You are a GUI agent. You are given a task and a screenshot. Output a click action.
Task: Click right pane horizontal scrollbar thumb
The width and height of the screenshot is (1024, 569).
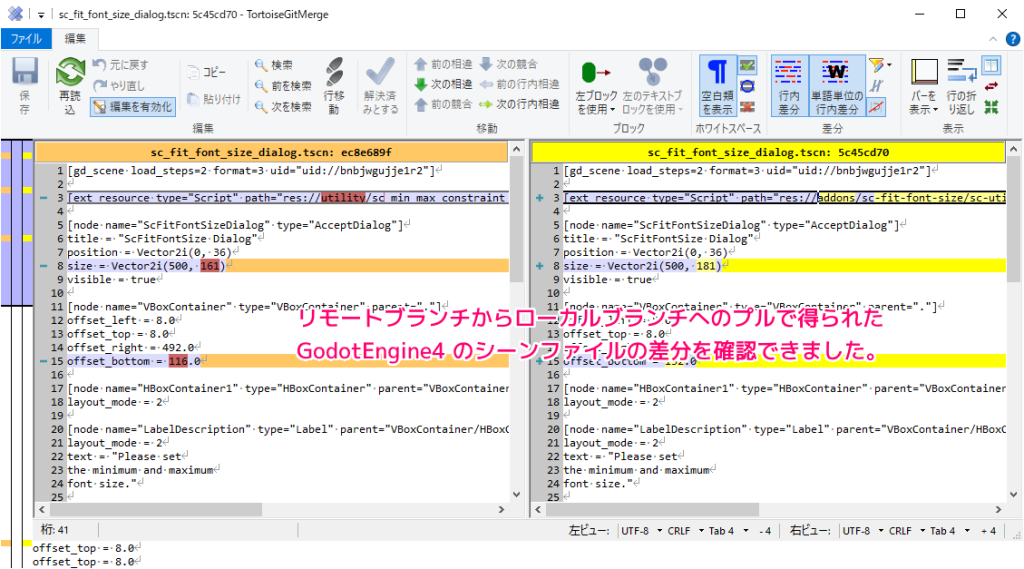[651, 509]
